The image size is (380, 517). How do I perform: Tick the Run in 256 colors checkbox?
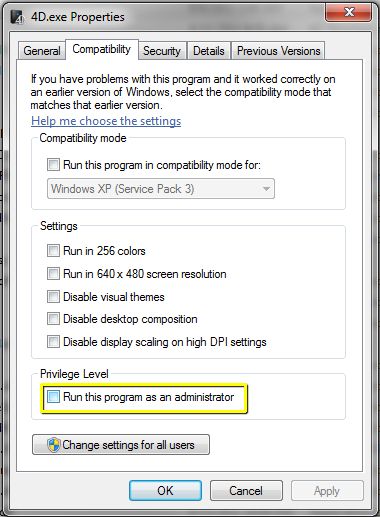pyautogui.click(x=53, y=251)
